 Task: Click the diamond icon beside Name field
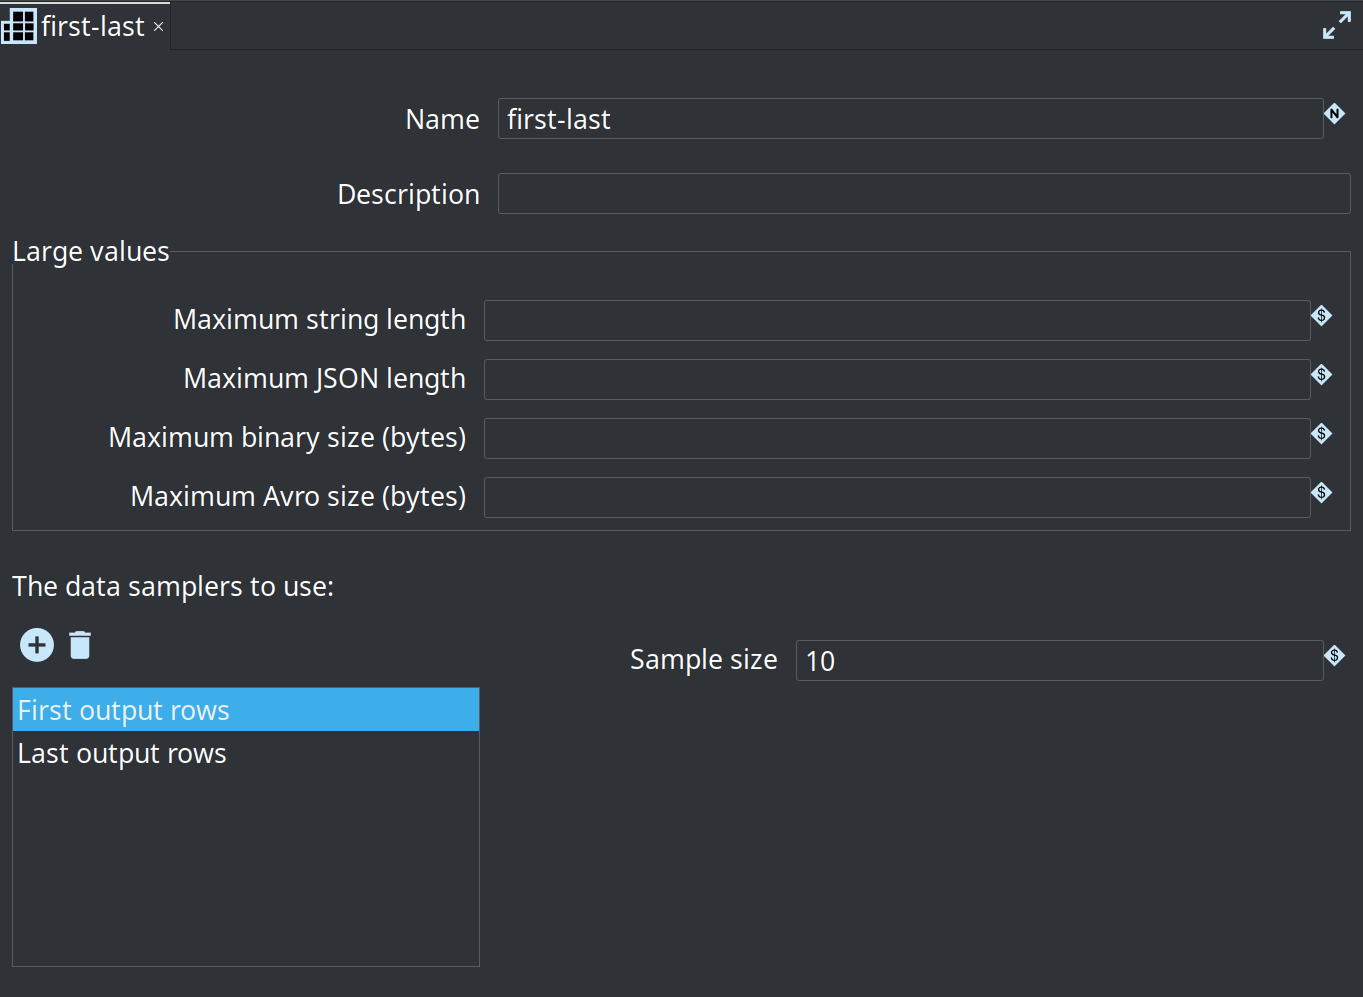pyautogui.click(x=1335, y=113)
